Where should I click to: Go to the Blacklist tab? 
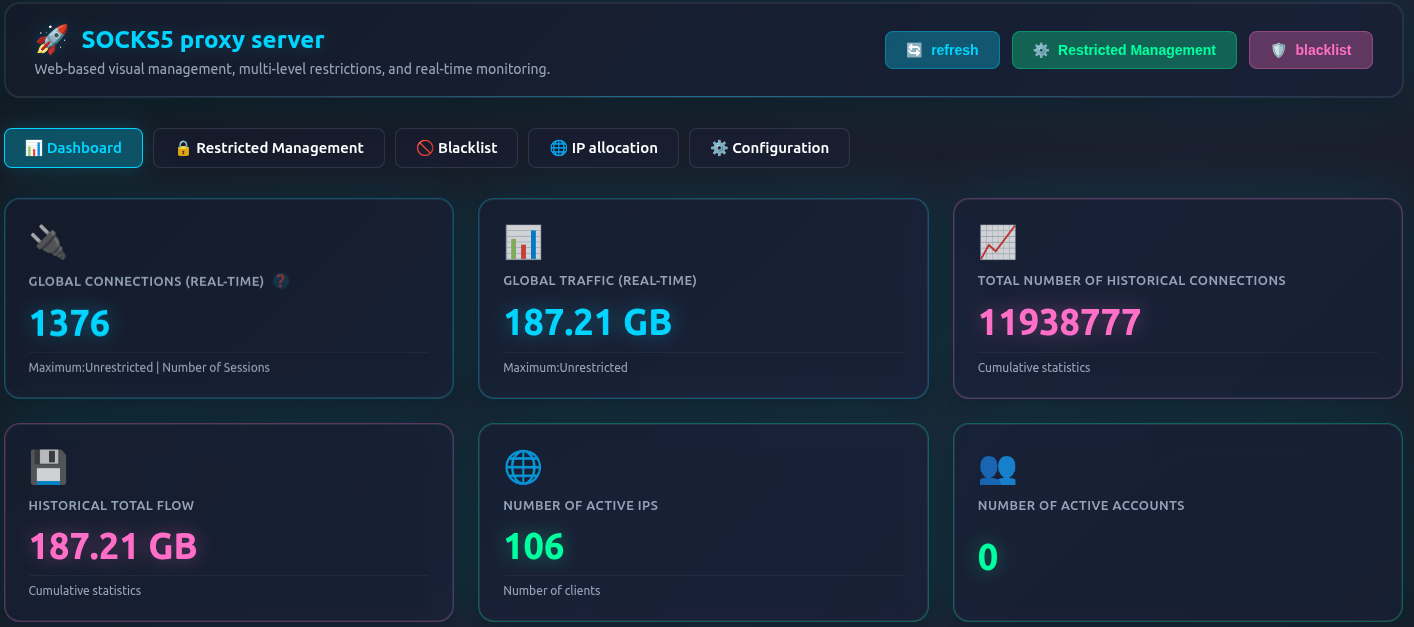coord(456,148)
